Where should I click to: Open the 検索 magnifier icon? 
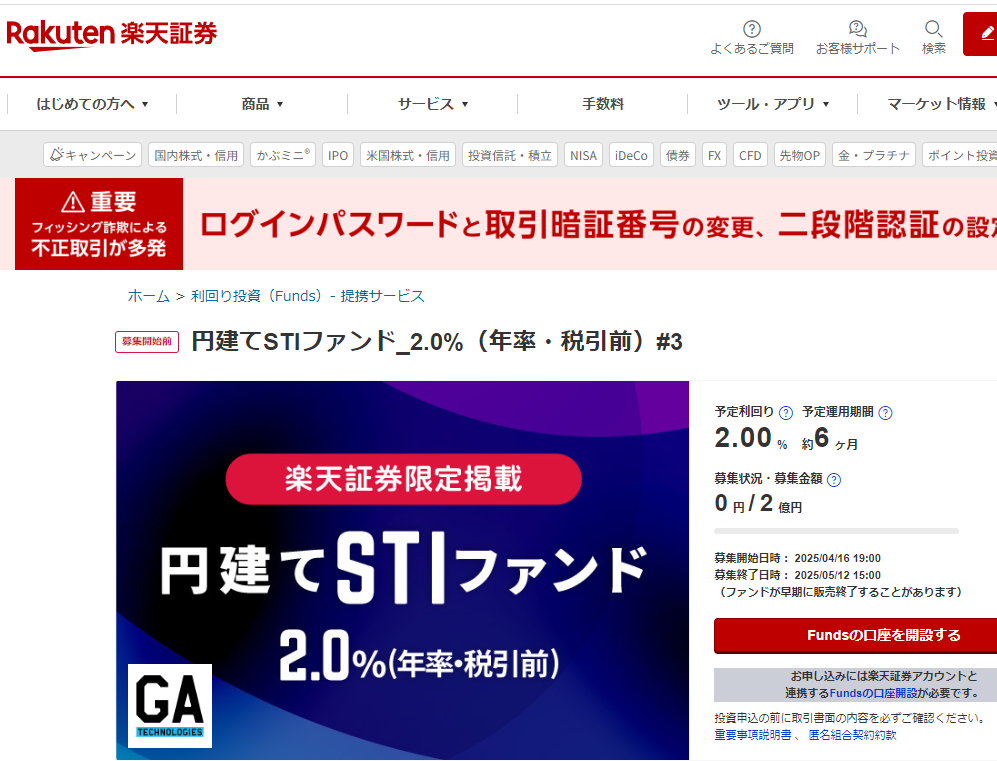(x=933, y=29)
